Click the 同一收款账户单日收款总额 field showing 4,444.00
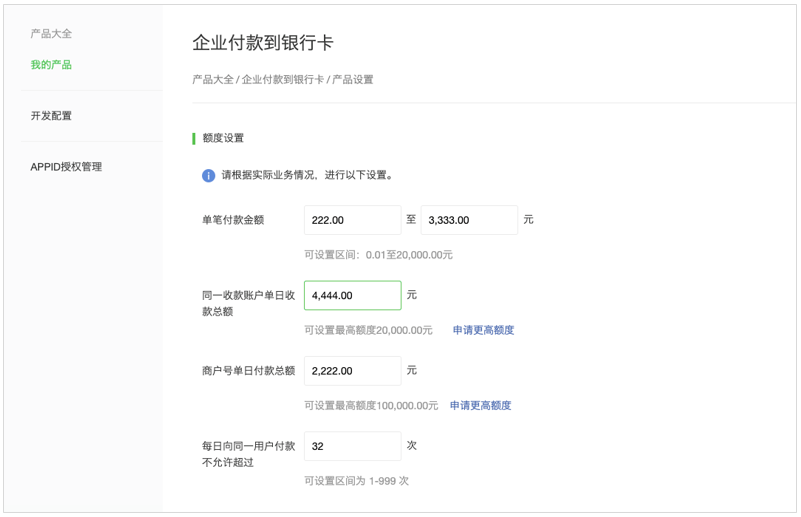 (352, 295)
